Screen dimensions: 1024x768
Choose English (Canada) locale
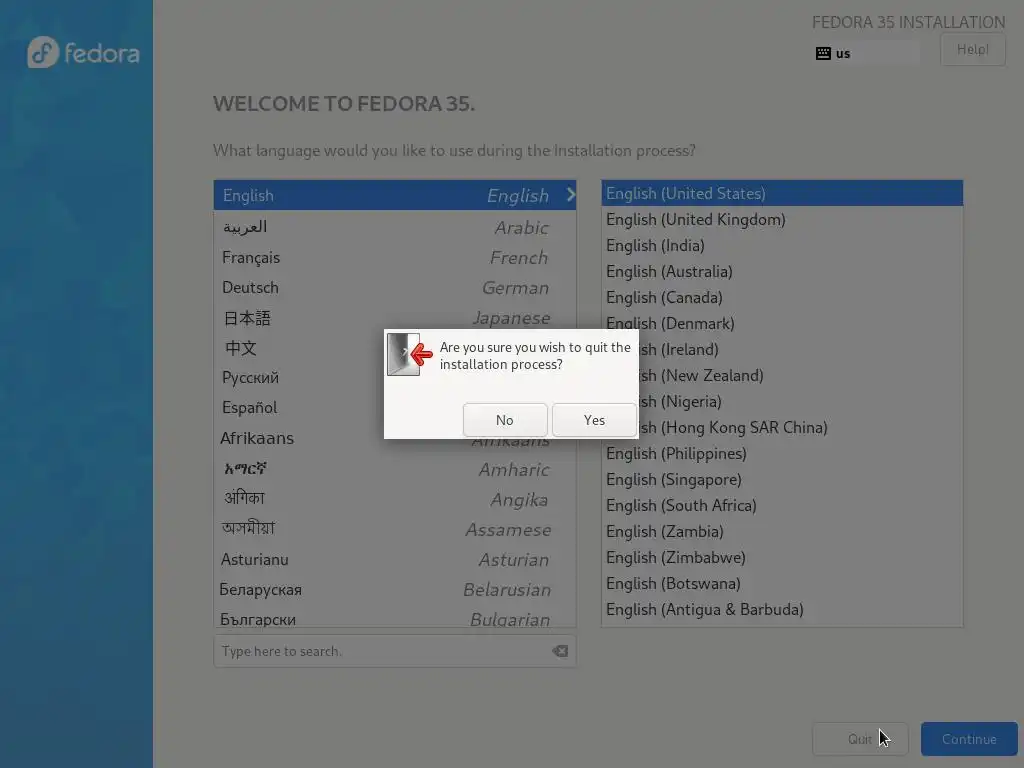[x=782, y=298]
